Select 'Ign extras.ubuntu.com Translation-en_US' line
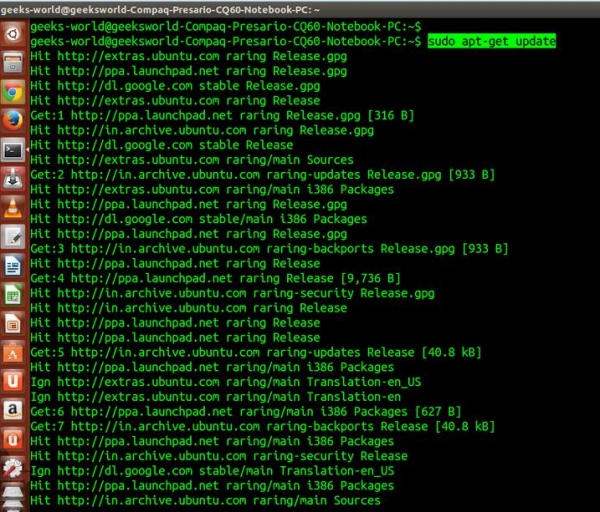 [226, 382]
